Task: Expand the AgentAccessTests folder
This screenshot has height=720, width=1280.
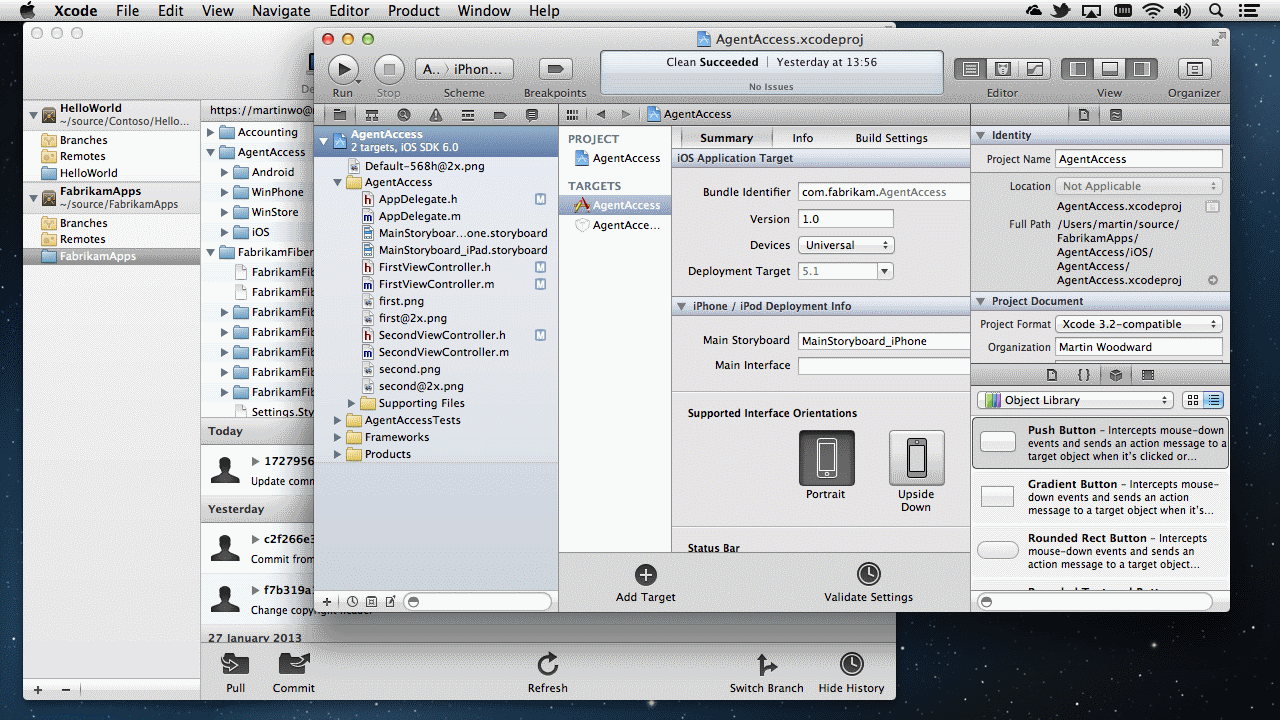Action: point(338,421)
